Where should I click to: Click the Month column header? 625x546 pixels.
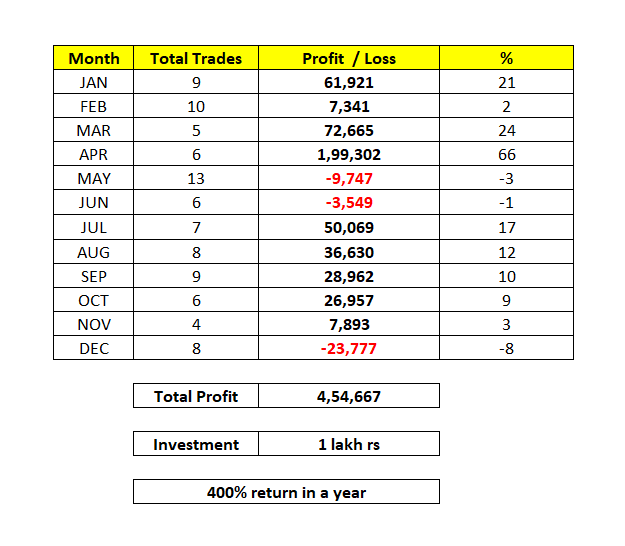tap(93, 58)
